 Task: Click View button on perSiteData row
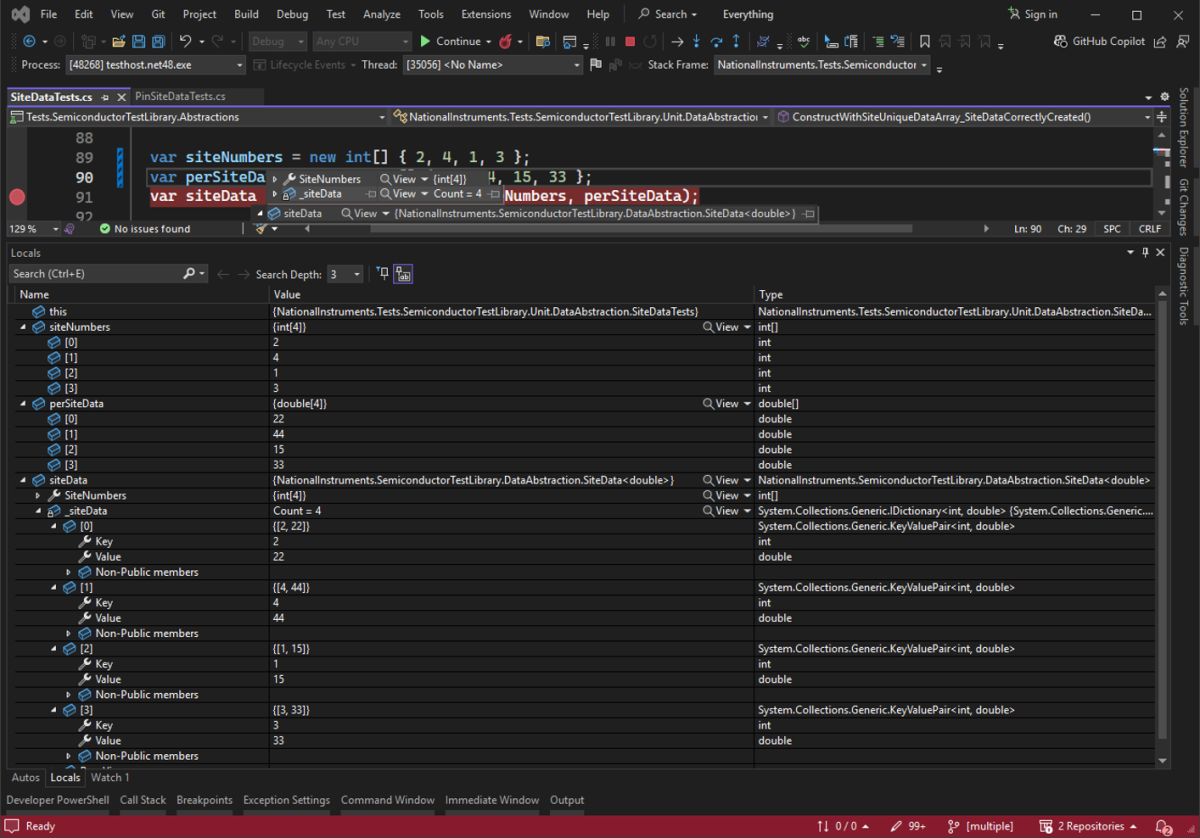tap(721, 404)
